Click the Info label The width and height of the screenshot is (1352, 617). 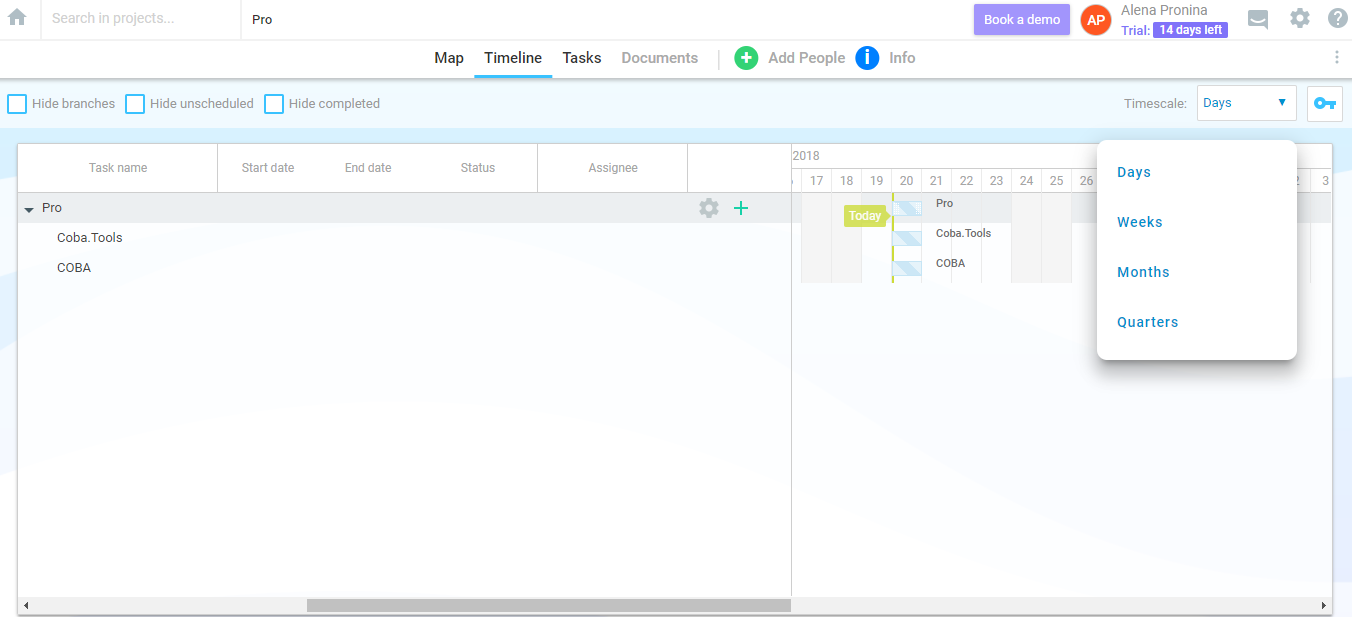tap(902, 58)
